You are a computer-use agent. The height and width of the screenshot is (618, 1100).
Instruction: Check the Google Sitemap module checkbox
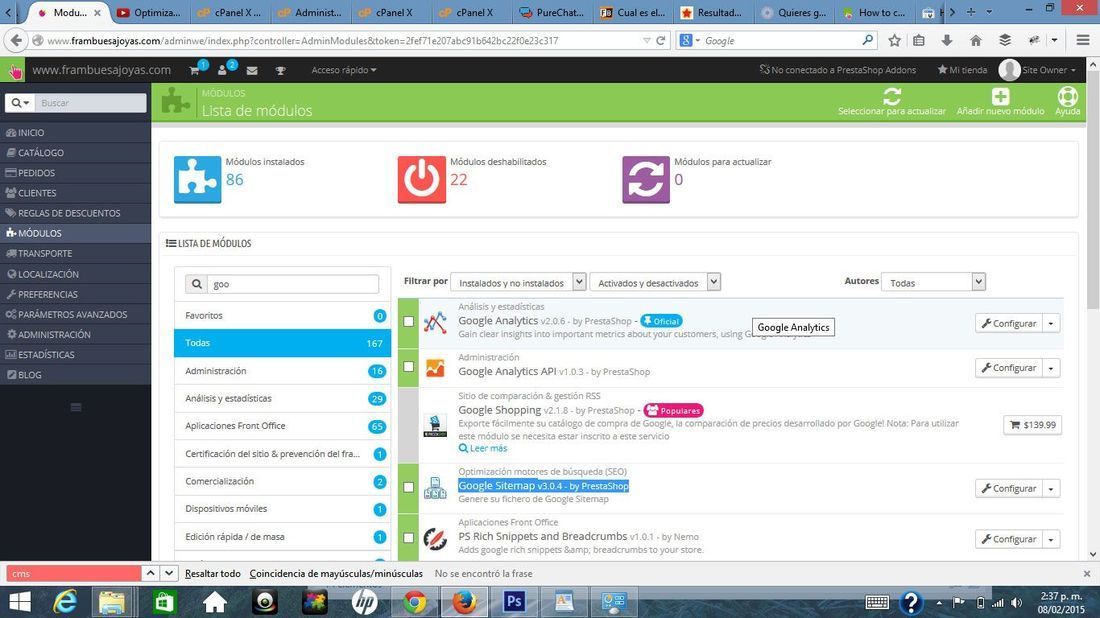pos(408,487)
